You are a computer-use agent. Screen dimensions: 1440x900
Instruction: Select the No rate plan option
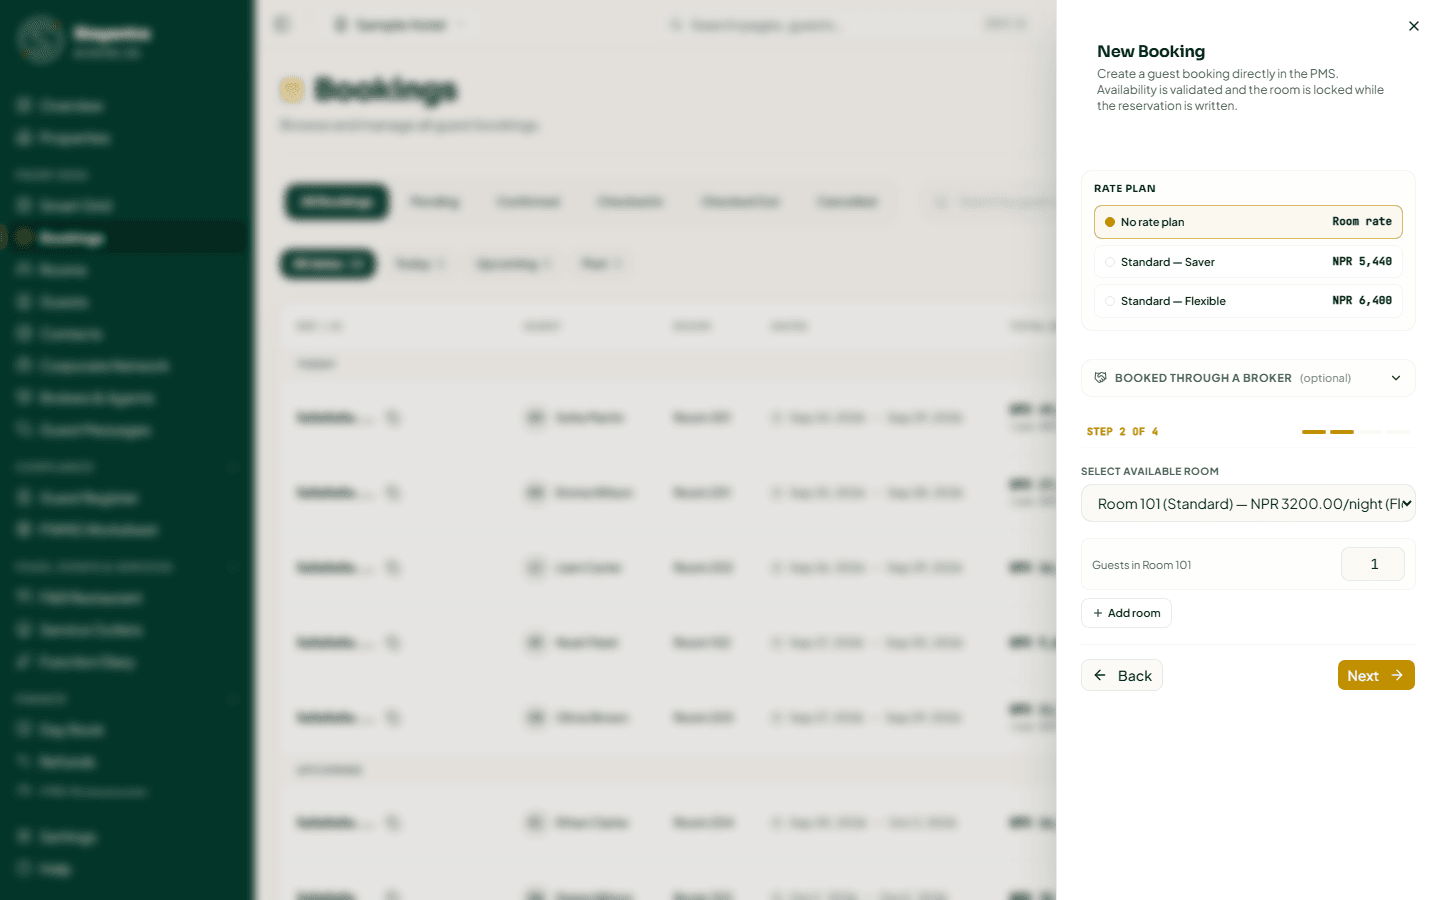point(1248,222)
